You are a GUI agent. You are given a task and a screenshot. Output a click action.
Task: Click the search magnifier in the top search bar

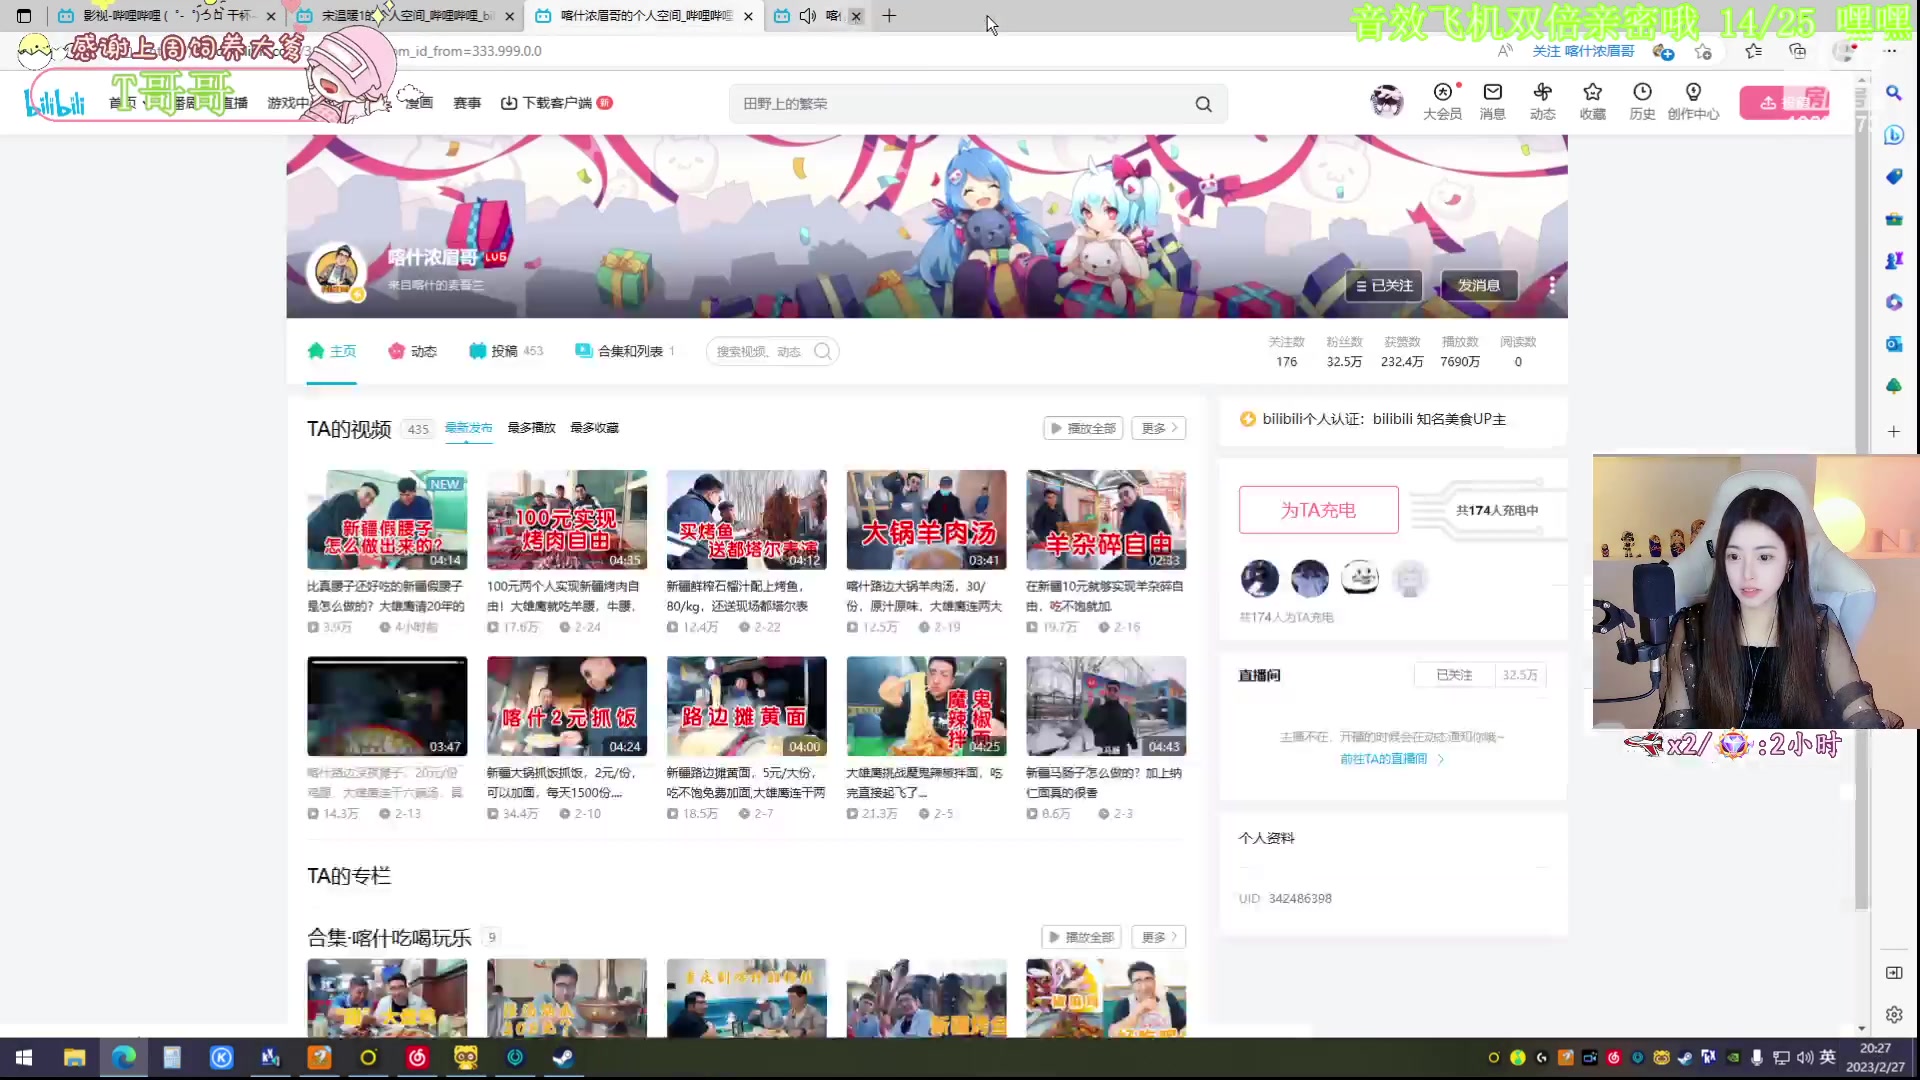pyautogui.click(x=1203, y=103)
